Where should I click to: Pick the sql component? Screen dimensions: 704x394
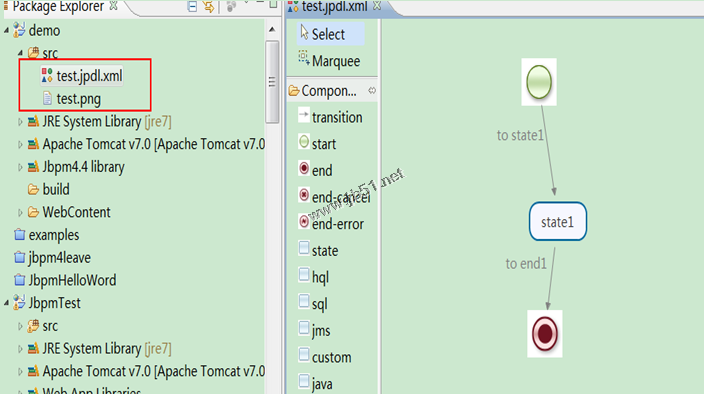click(313, 303)
